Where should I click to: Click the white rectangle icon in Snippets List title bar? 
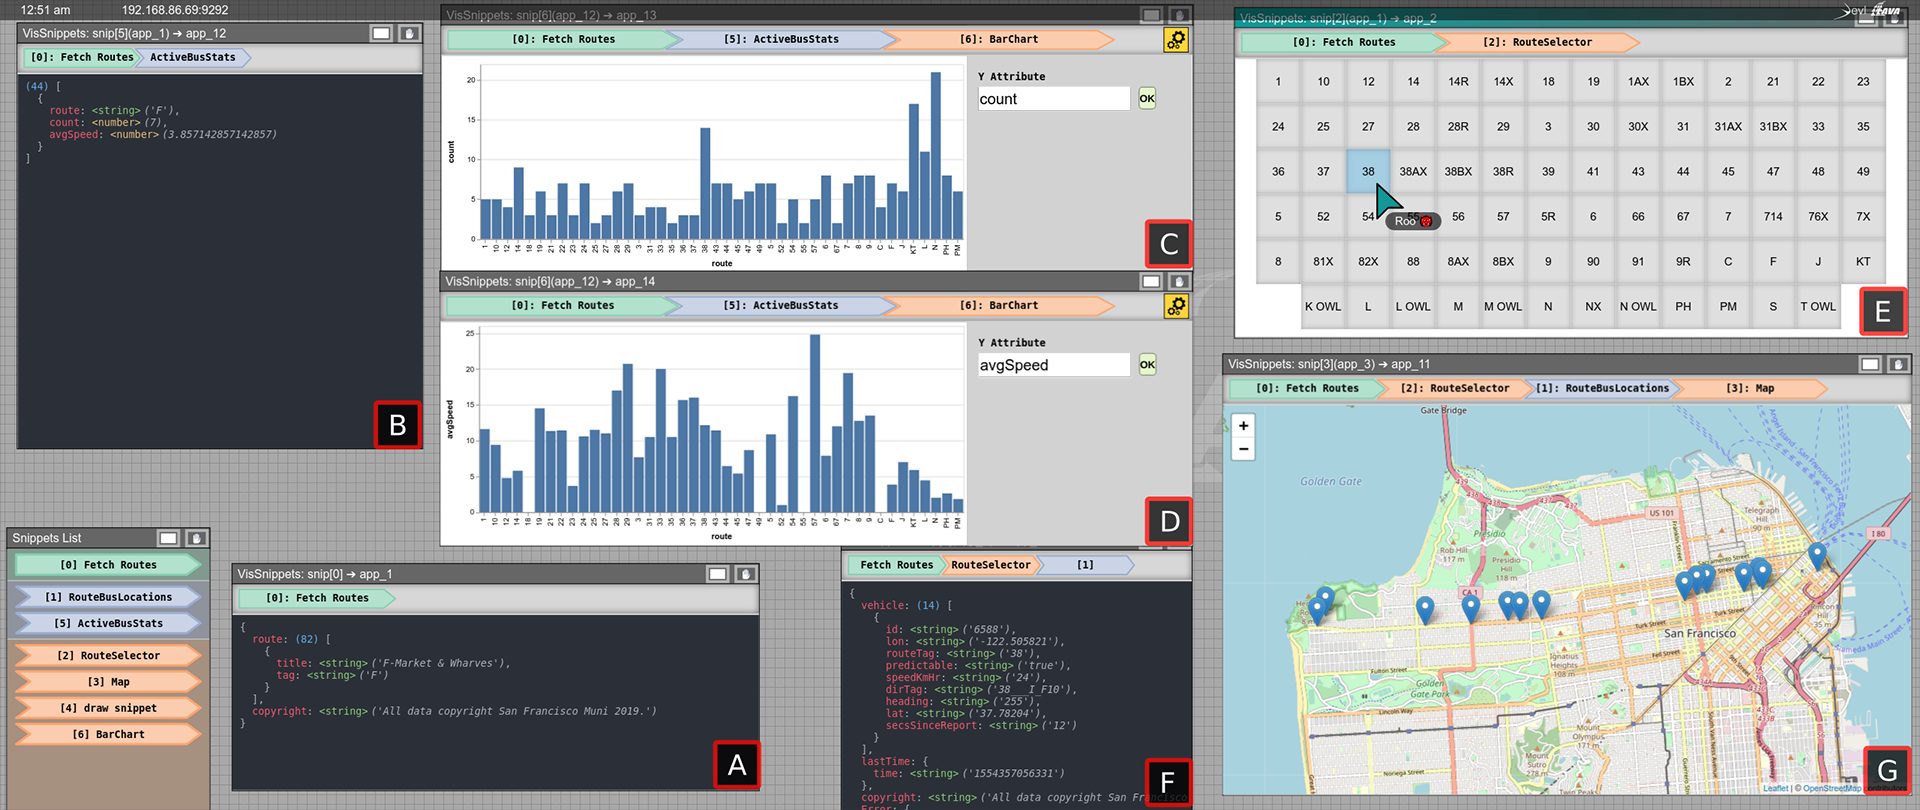coord(168,538)
